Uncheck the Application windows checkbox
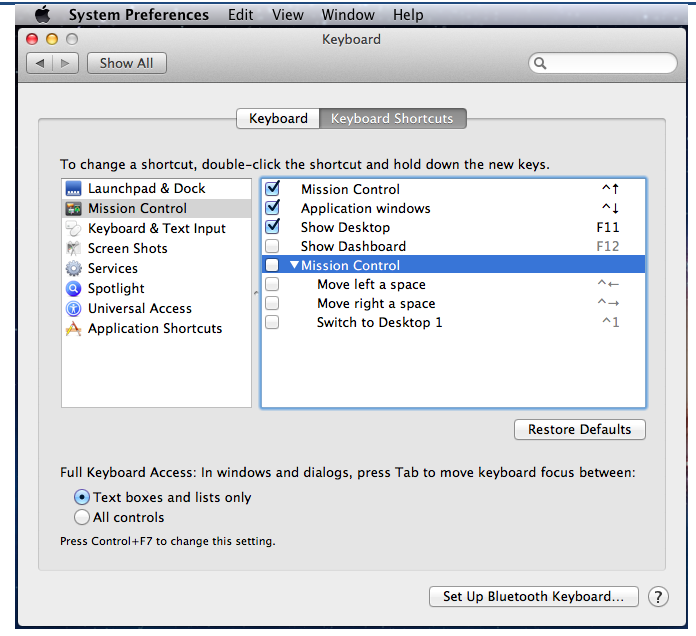 [272, 208]
